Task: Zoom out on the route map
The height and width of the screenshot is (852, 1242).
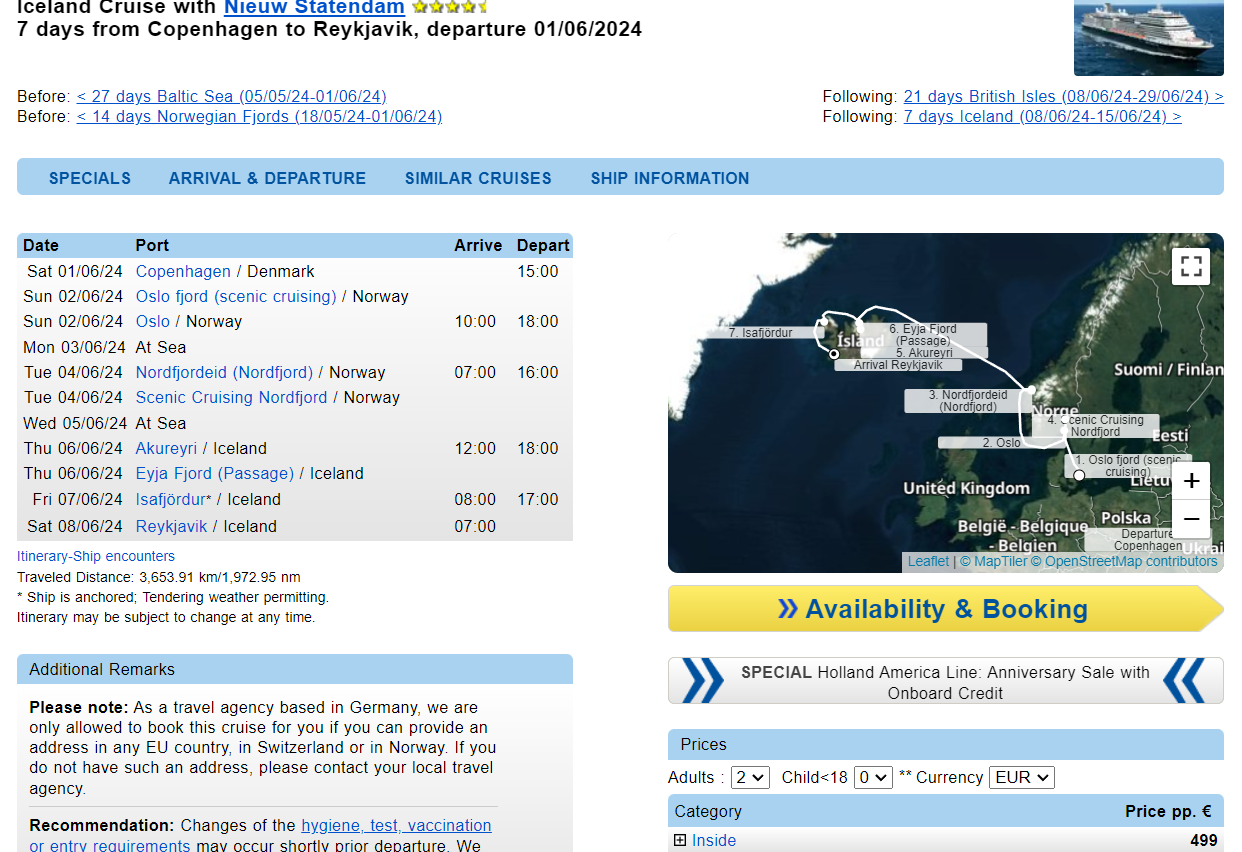Action: [1191, 520]
